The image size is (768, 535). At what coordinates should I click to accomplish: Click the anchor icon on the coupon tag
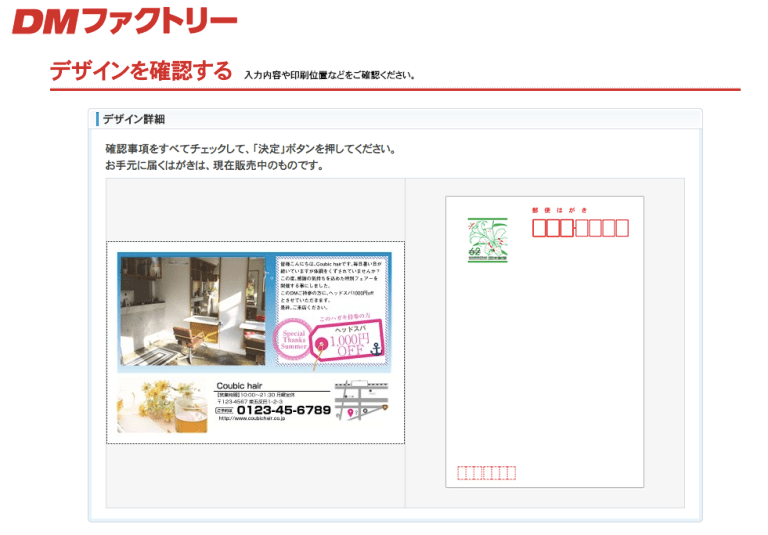376,349
